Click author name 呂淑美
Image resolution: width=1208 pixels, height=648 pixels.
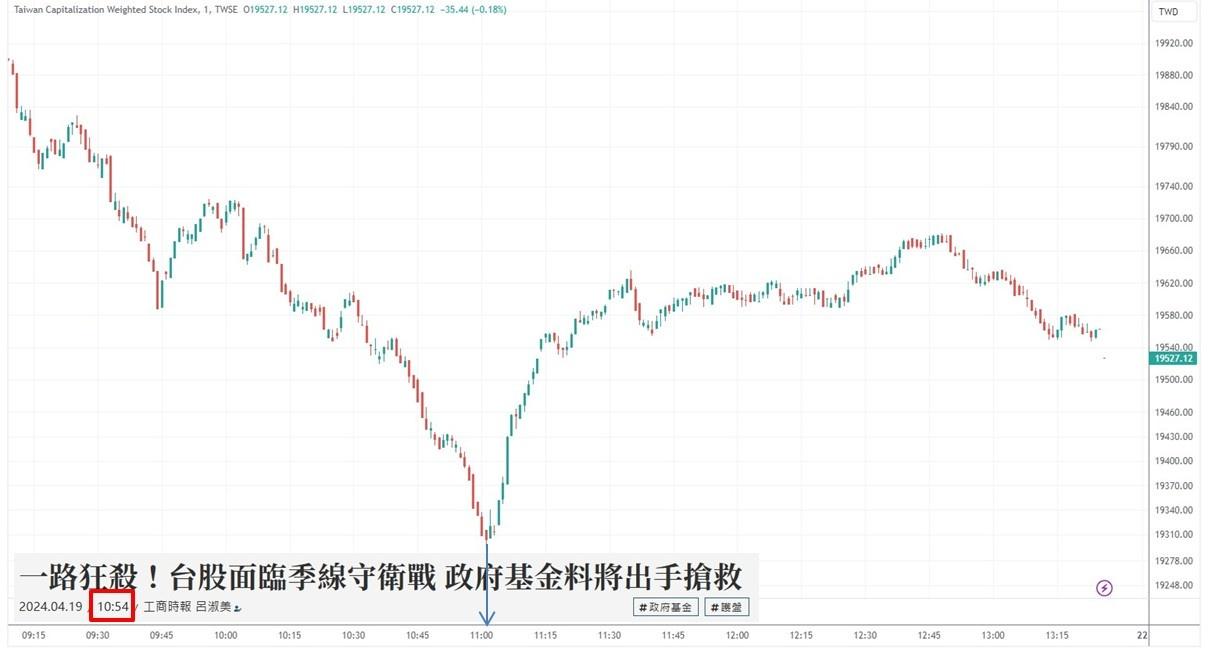(212, 607)
